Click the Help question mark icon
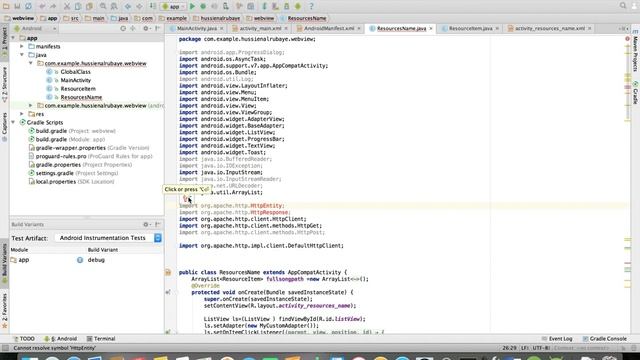The height and width of the screenshot is (360, 640). (x=311, y=6)
